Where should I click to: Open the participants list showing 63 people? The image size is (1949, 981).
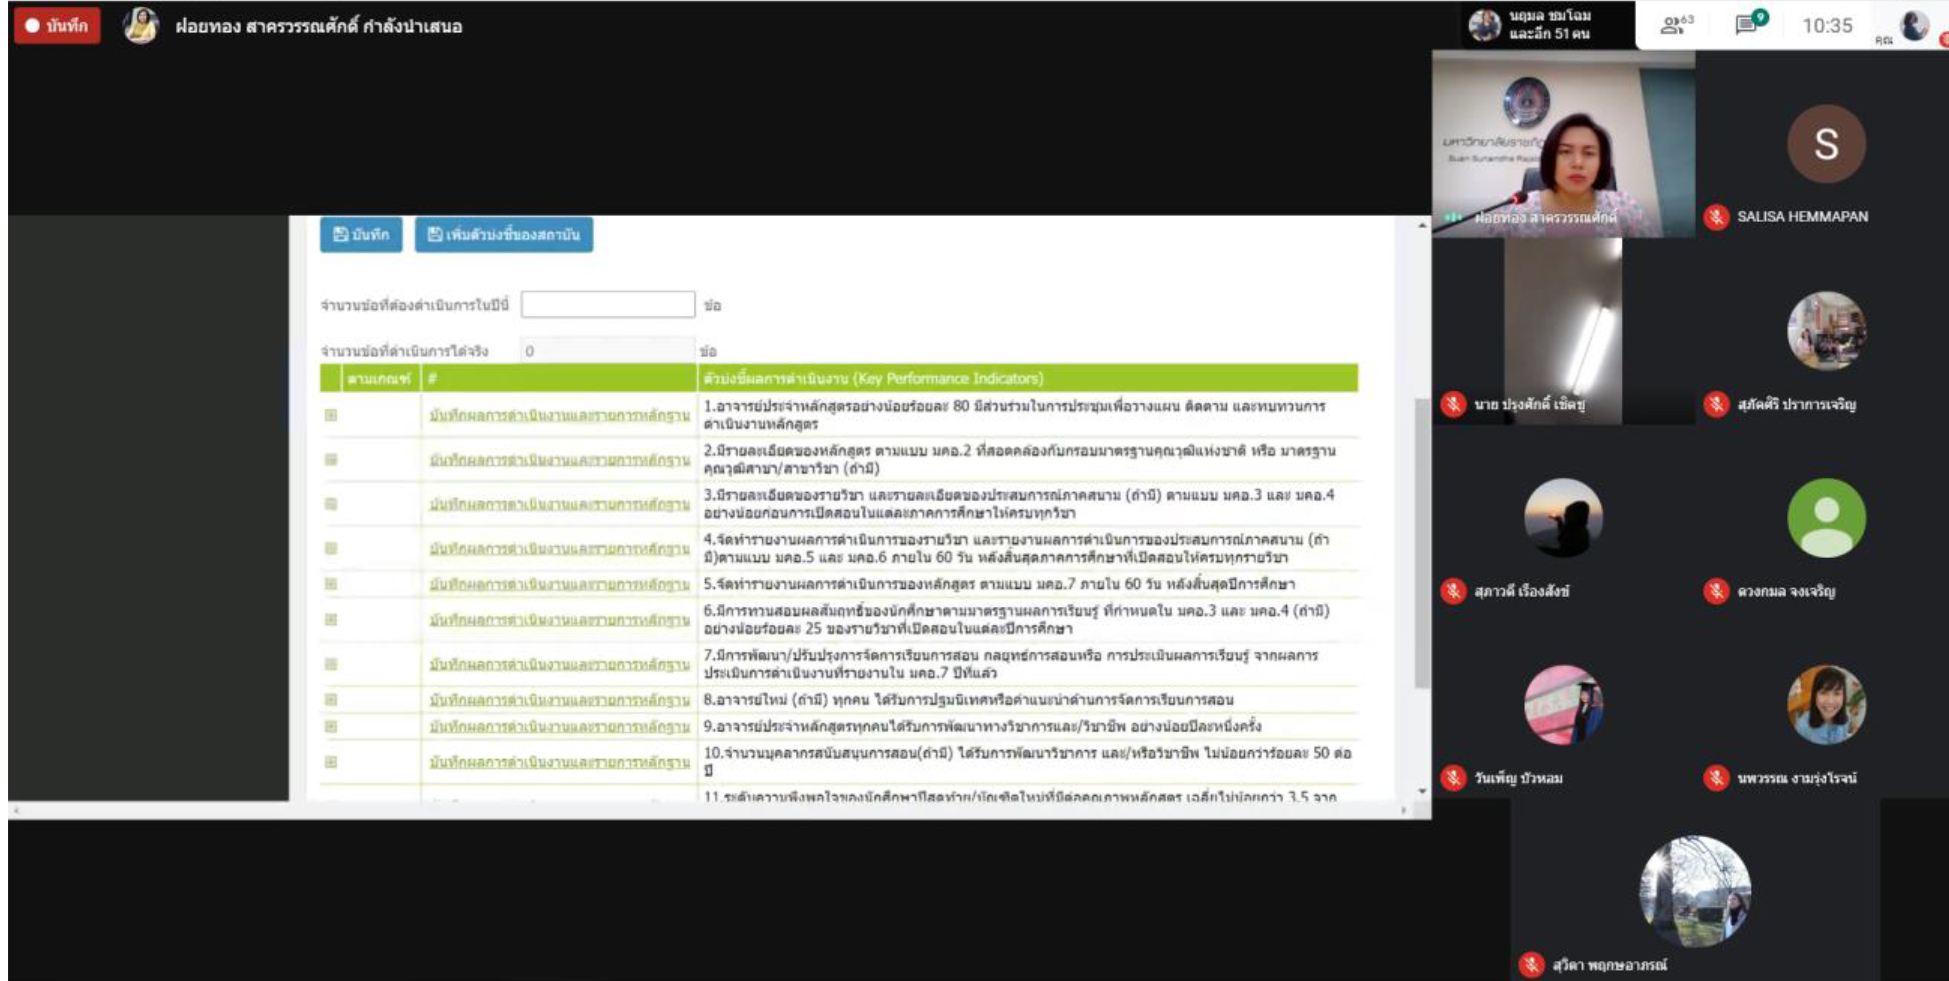(1676, 26)
